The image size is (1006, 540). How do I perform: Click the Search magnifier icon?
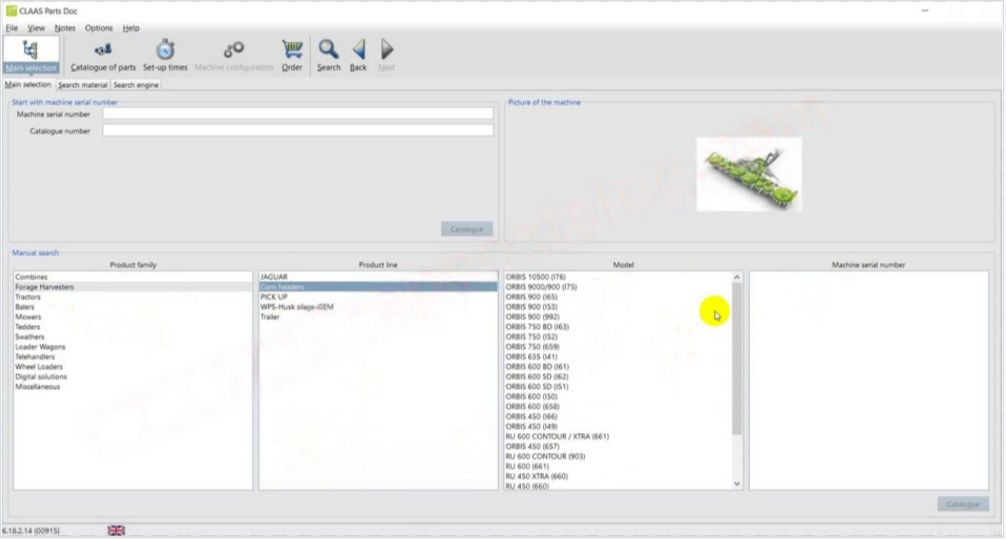click(328, 54)
